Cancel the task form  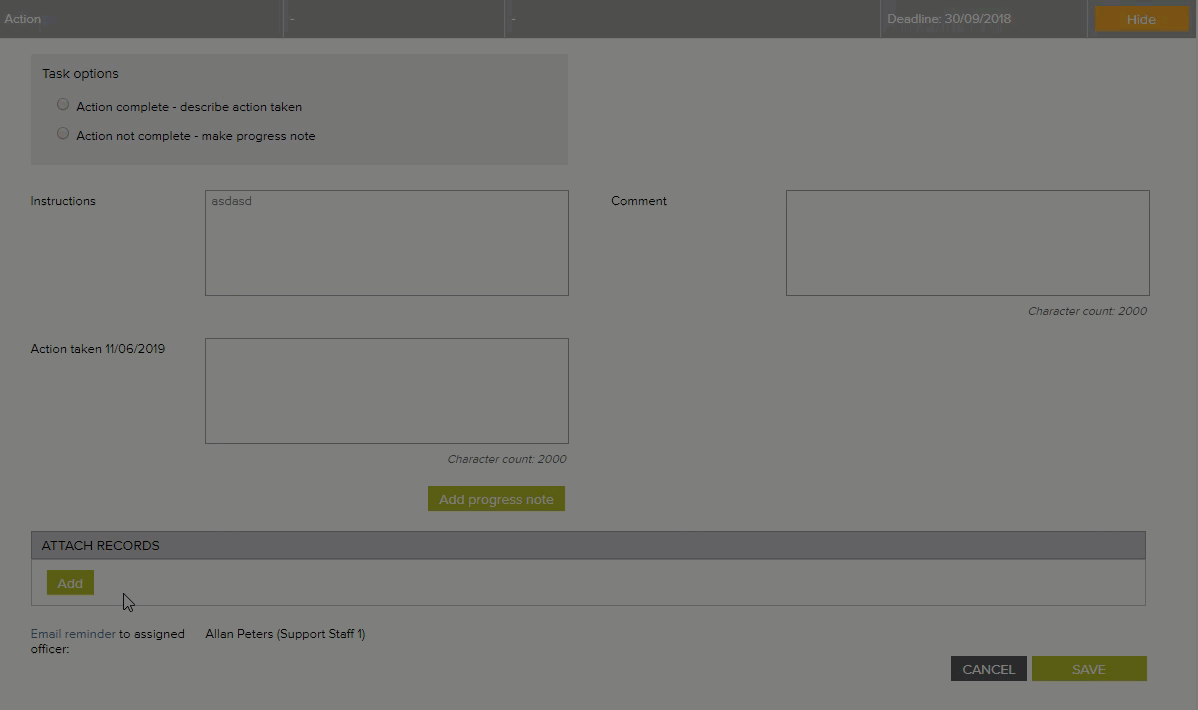pos(988,669)
